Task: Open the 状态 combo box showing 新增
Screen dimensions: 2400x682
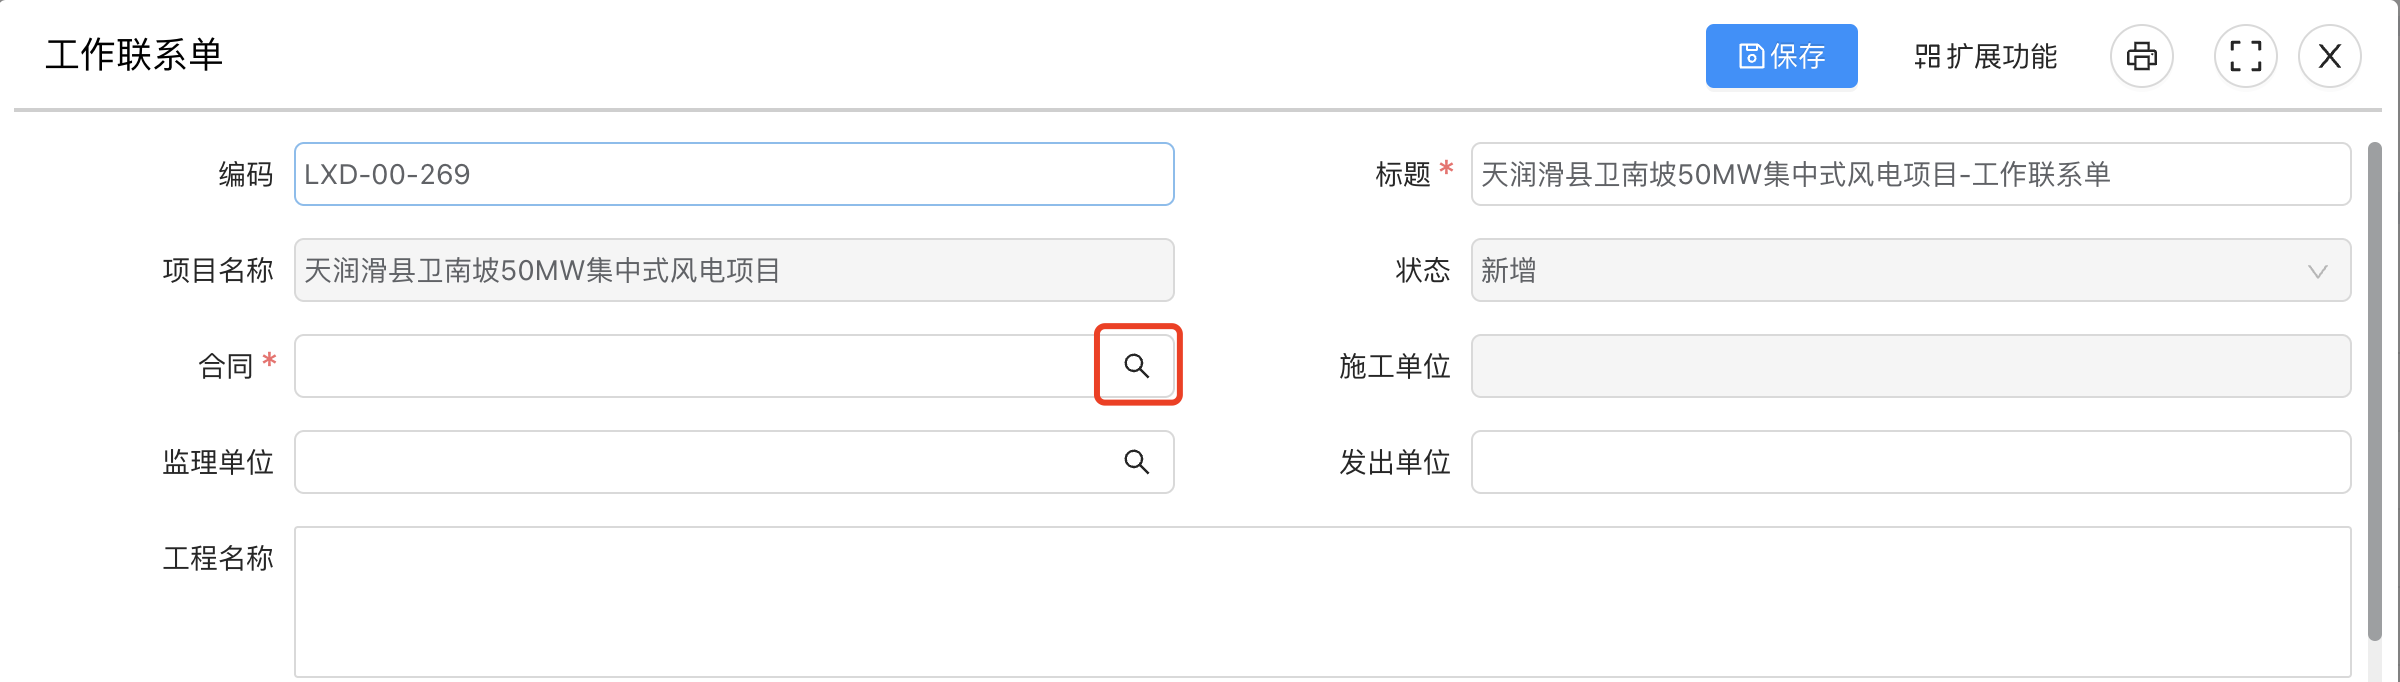Action: [x=1910, y=270]
